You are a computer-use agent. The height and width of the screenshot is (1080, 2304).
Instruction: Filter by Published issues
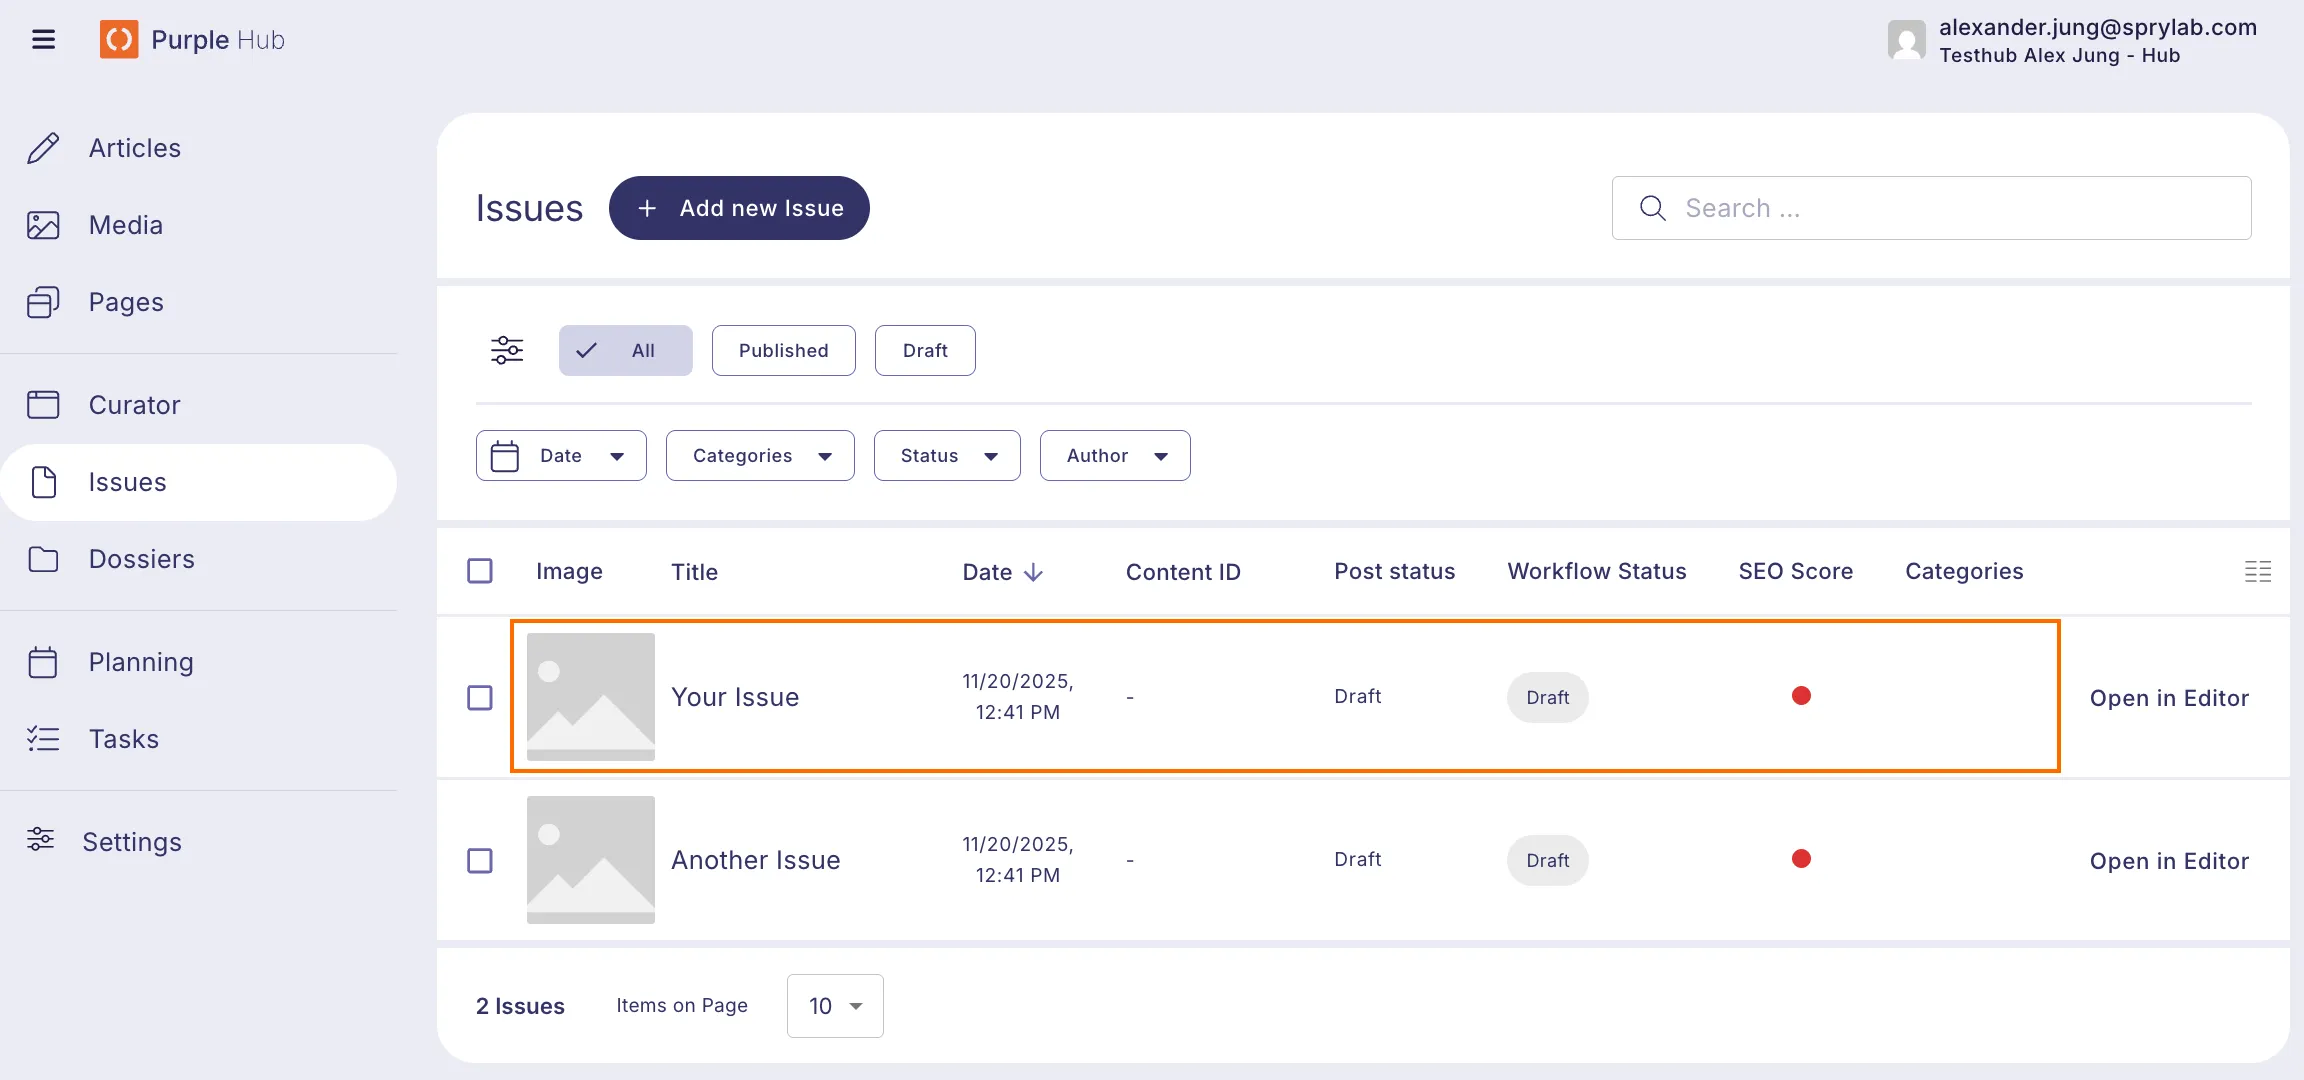coord(783,350)
